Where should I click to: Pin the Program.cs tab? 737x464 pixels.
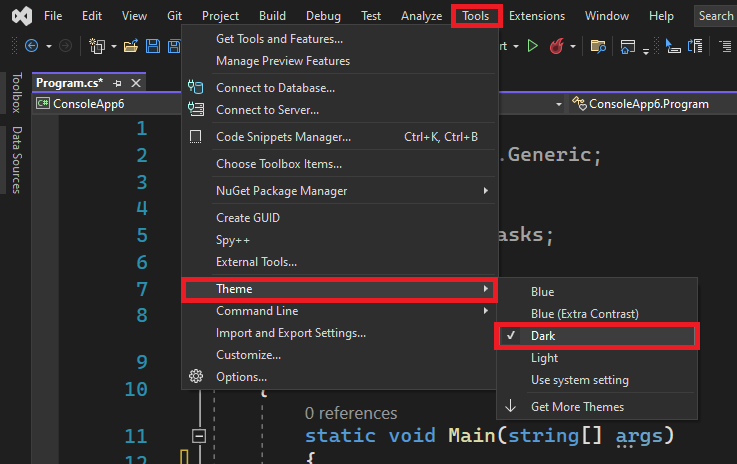click(x=118, y=83)
